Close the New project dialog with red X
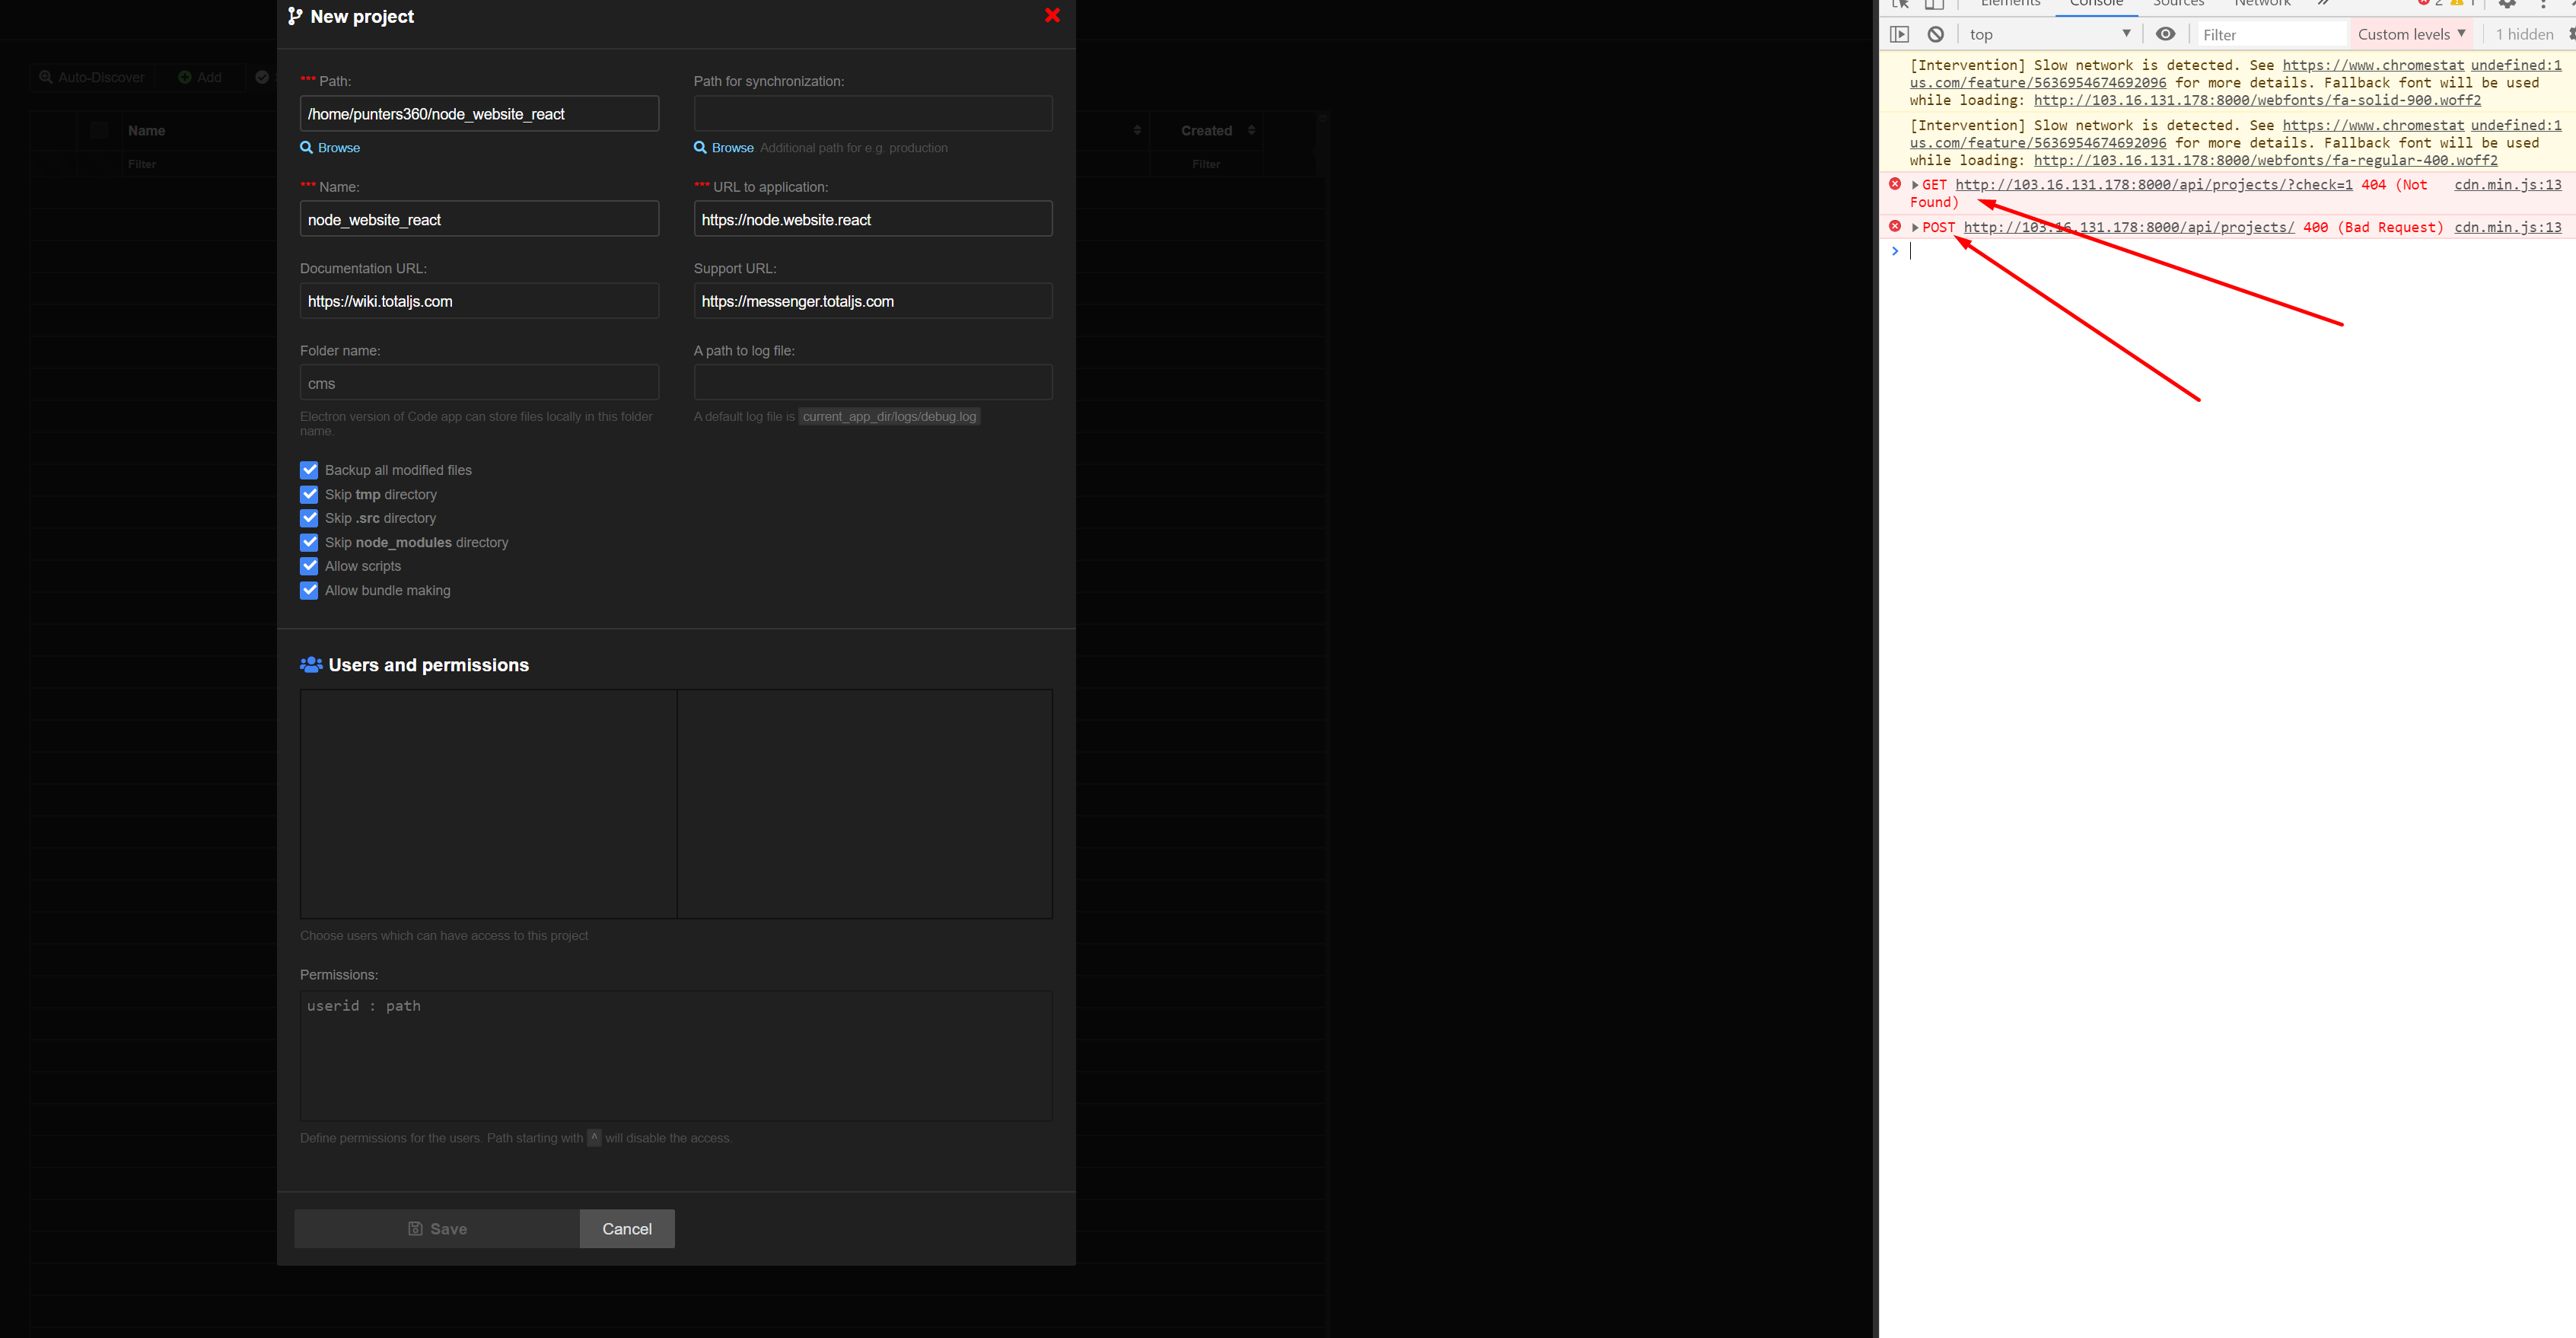Viewport: 2576px width, 1338px height. (1052, 15)
